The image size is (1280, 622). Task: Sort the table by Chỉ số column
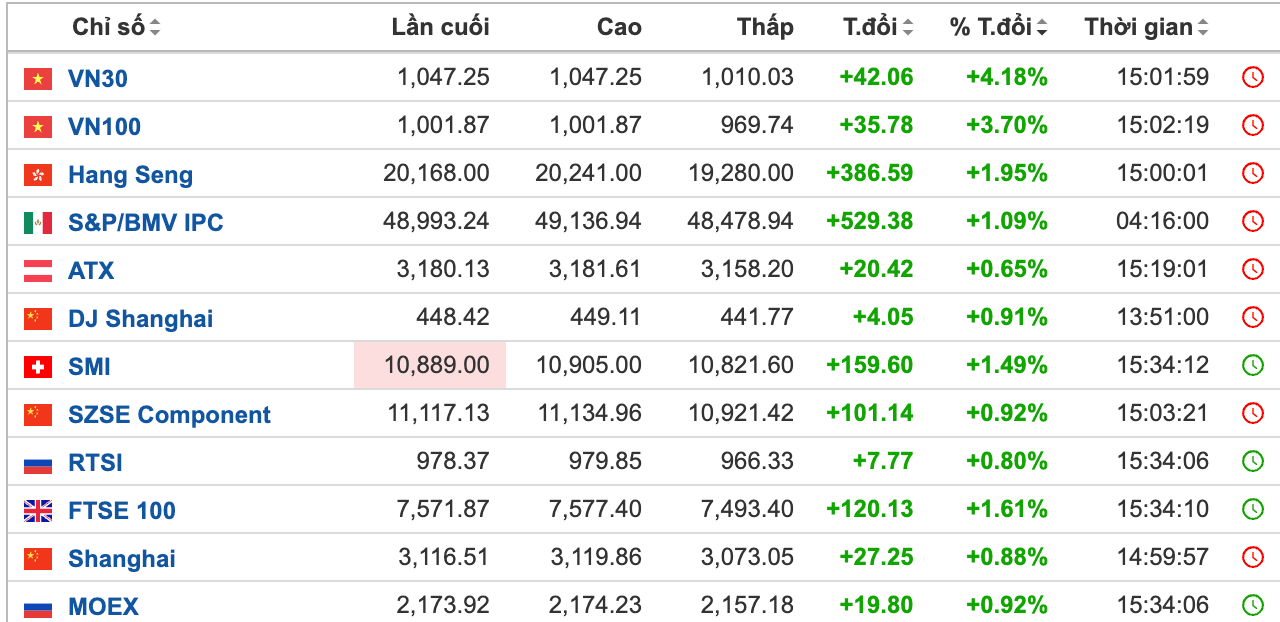click(154, 28)
